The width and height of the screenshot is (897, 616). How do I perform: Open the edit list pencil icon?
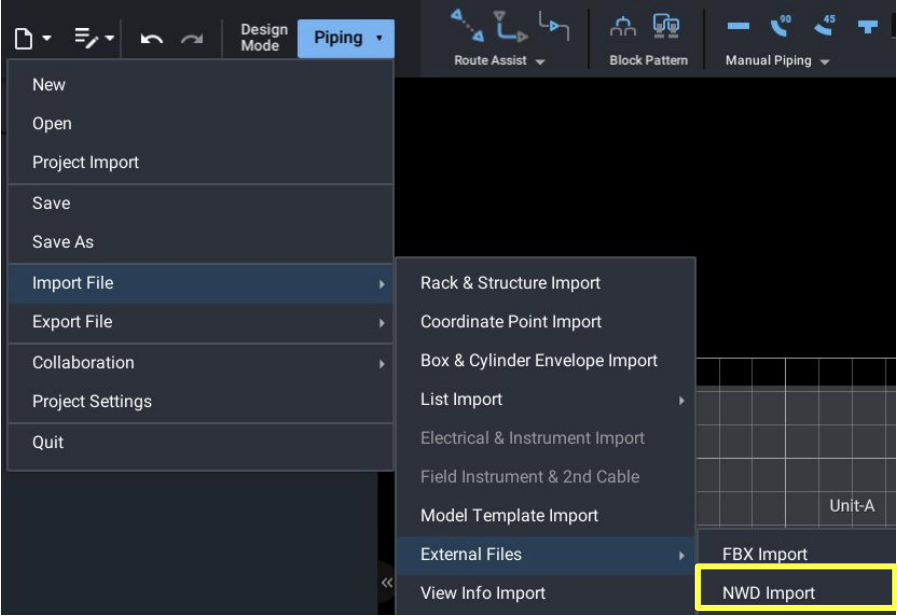tap(87, 39)
